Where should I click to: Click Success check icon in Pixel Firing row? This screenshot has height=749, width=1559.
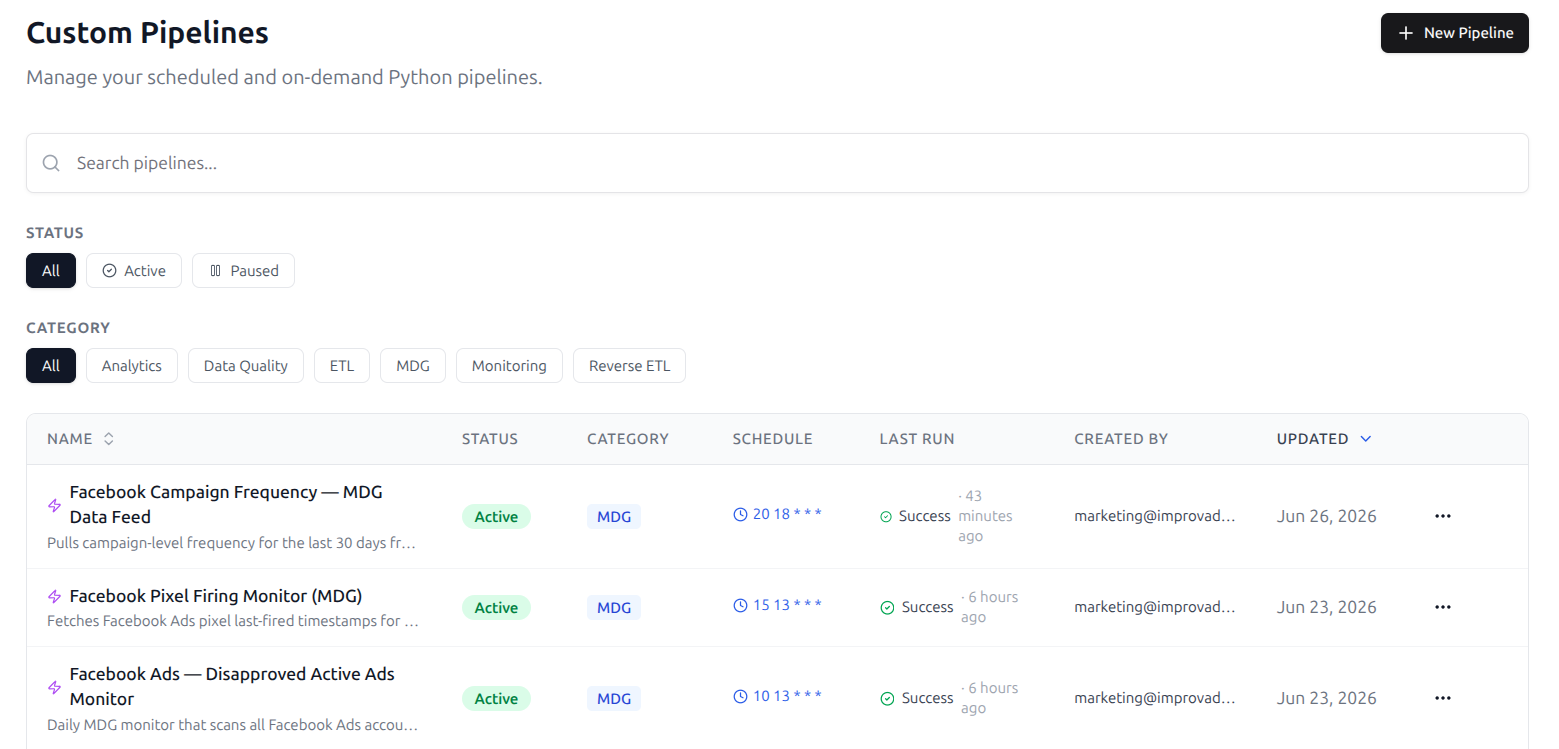tap(887, 607)
